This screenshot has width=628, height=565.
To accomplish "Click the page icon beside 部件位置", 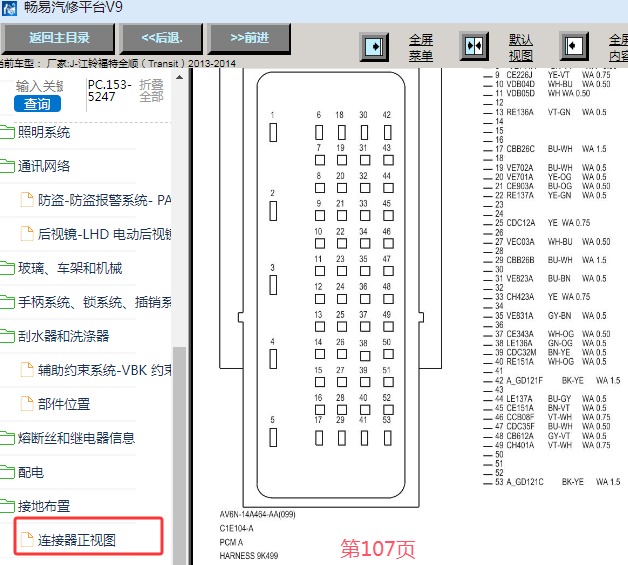I will pos(27,404).
